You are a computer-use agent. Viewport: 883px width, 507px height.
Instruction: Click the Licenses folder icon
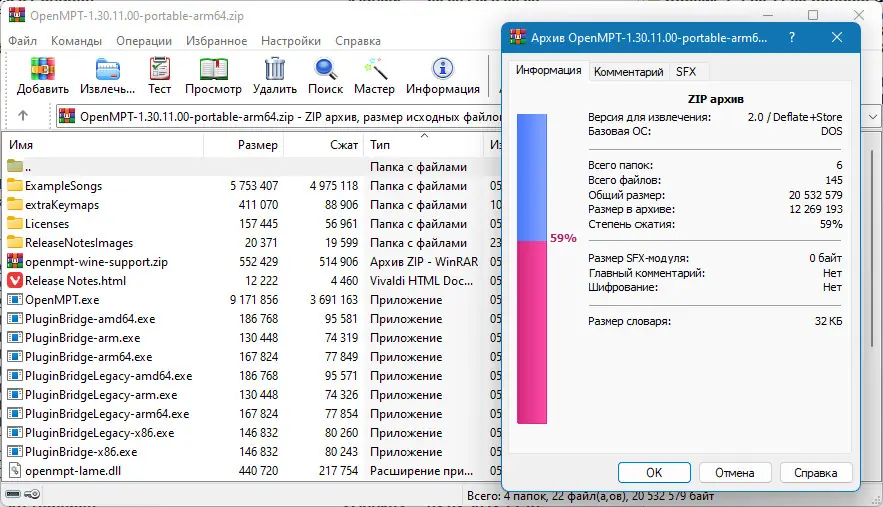(x=15, y=224)
